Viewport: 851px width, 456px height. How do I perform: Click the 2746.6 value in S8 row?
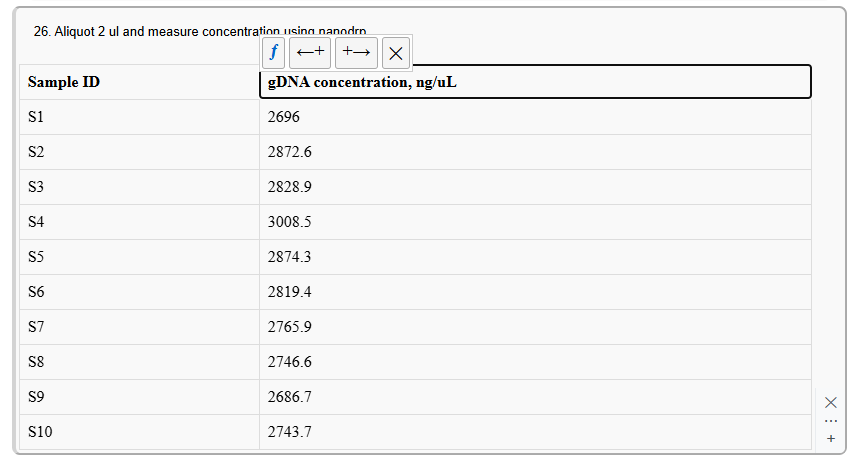pyautogui.click(x=534, y=362)
